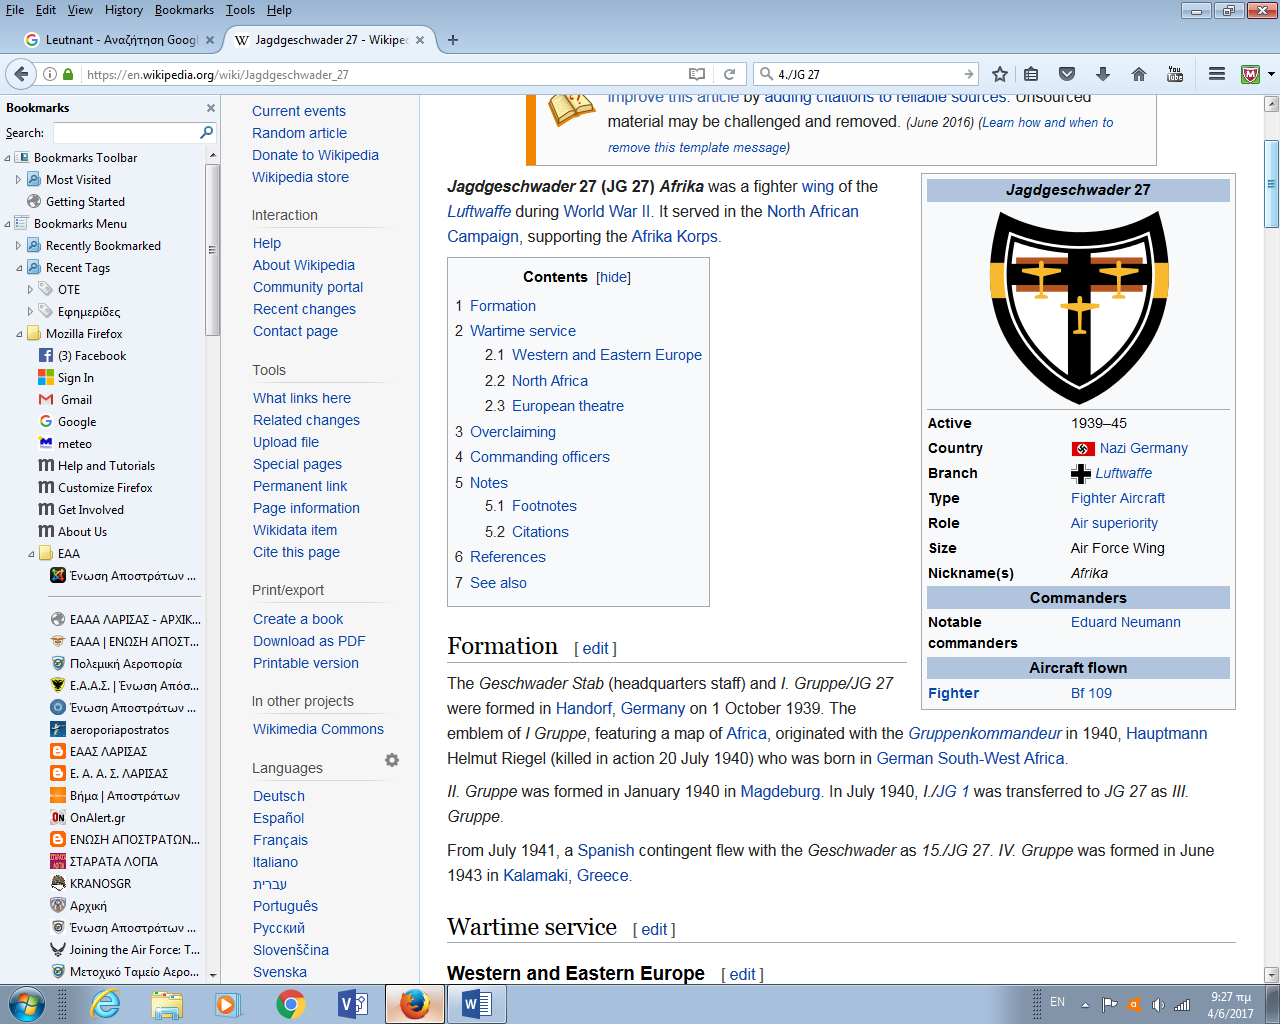Image resolution: width=1280 pixels, height=1024 pixels.
Task: Edit the Formation section
Action: pyautogui.click(x=595, y=648)
